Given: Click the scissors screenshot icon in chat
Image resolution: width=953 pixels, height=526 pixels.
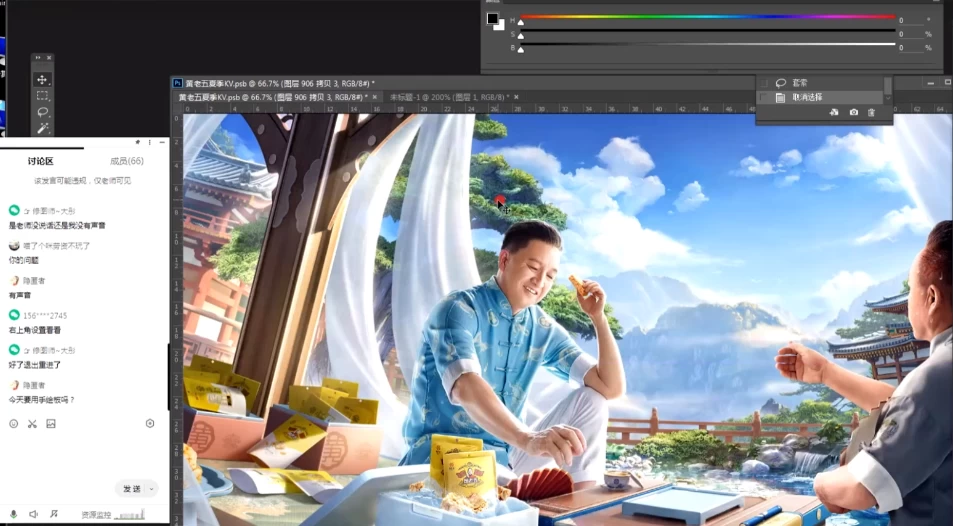Looking at the screenshot, I should [x=32, y=424].
